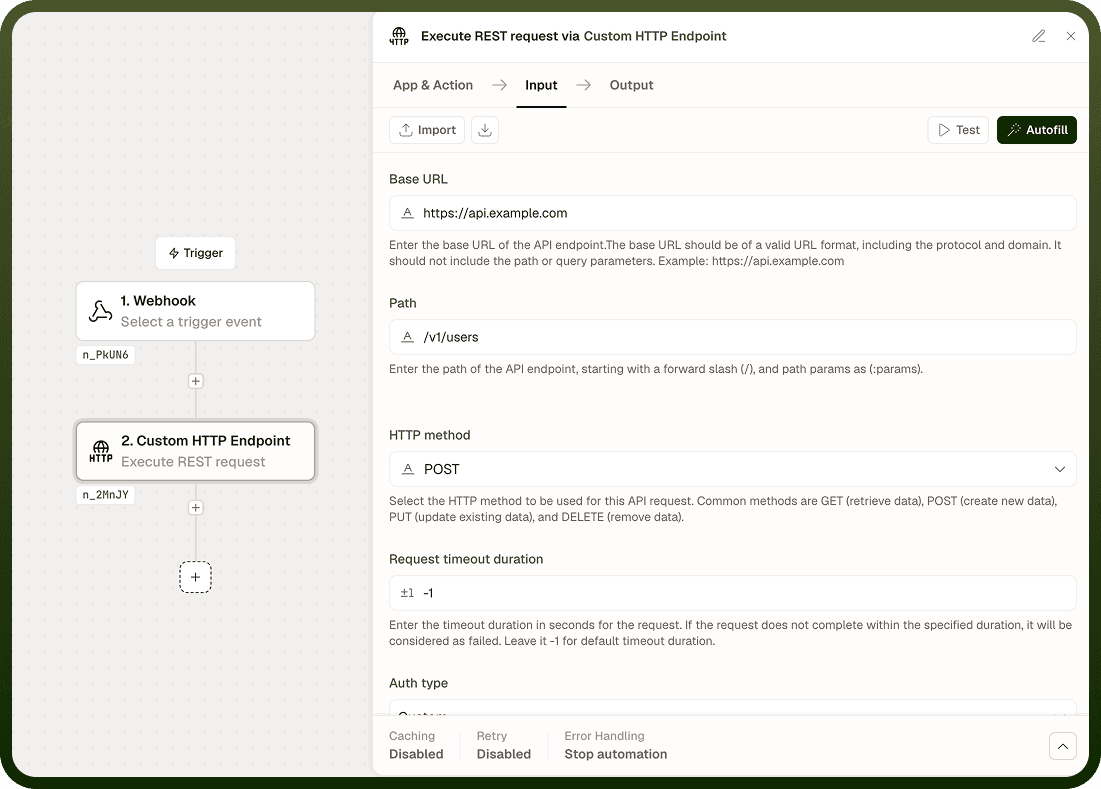Viewport: 1101px width, 789px height.
Task: Click the text type icon in HTTP method field
Action: (407, 469)
